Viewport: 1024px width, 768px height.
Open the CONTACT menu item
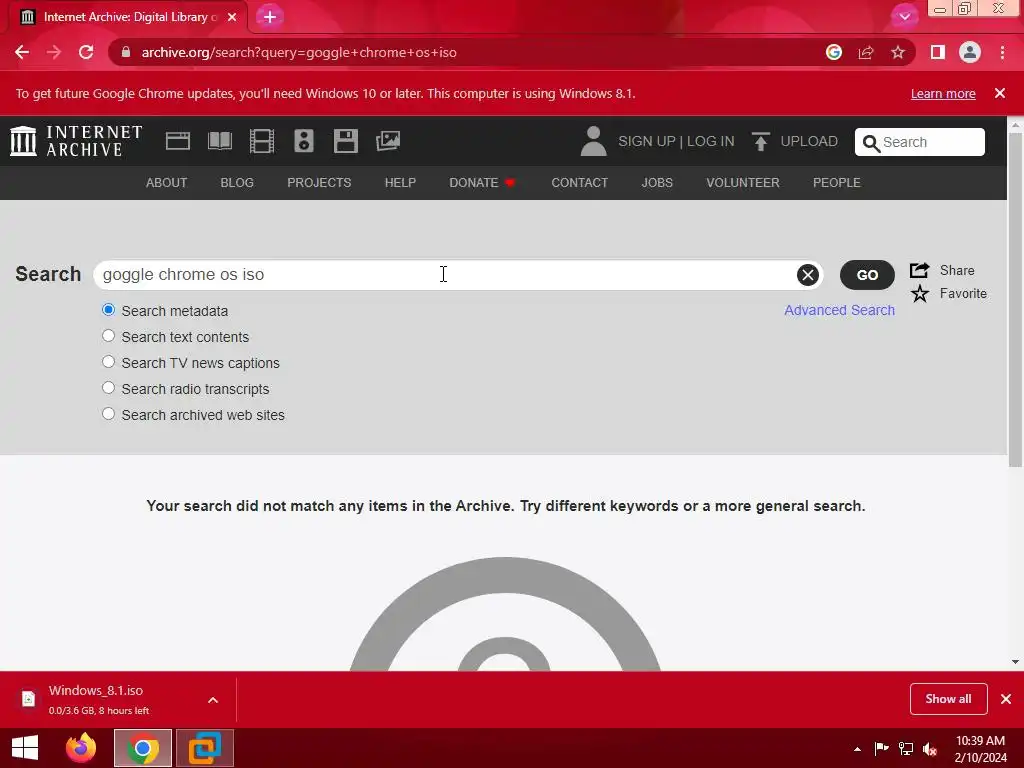coord(579,183)
